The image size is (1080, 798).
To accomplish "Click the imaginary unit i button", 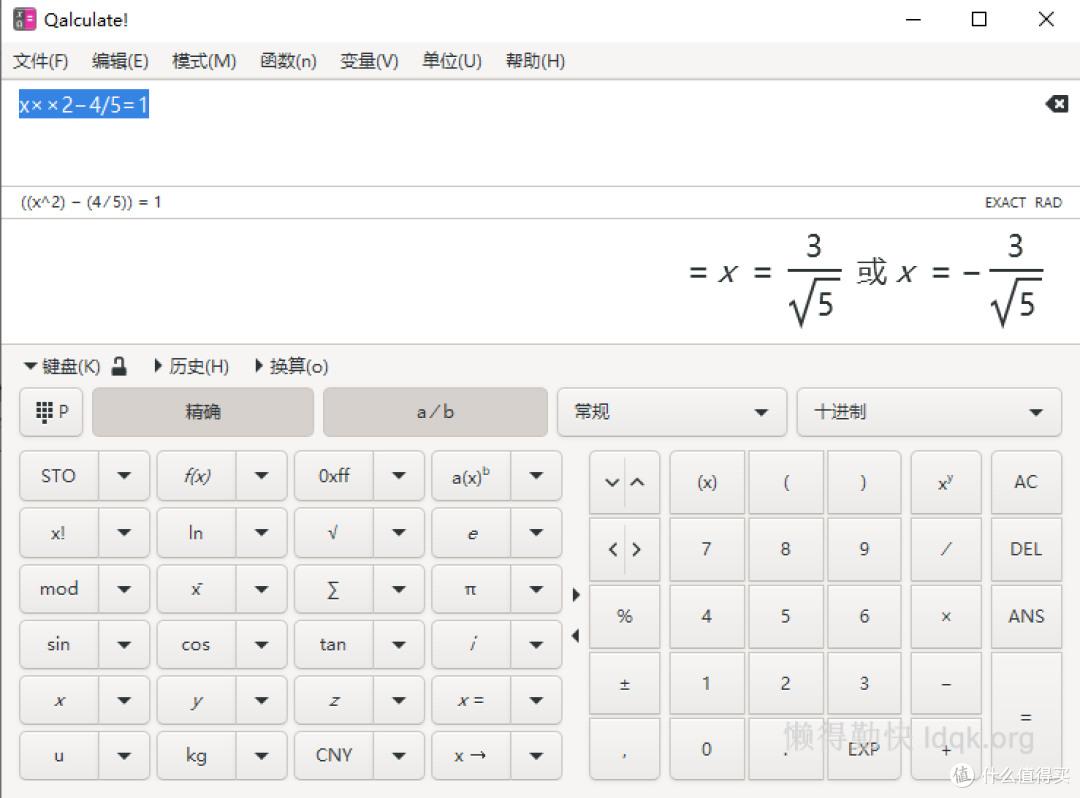I will click(x=471, y=644).
